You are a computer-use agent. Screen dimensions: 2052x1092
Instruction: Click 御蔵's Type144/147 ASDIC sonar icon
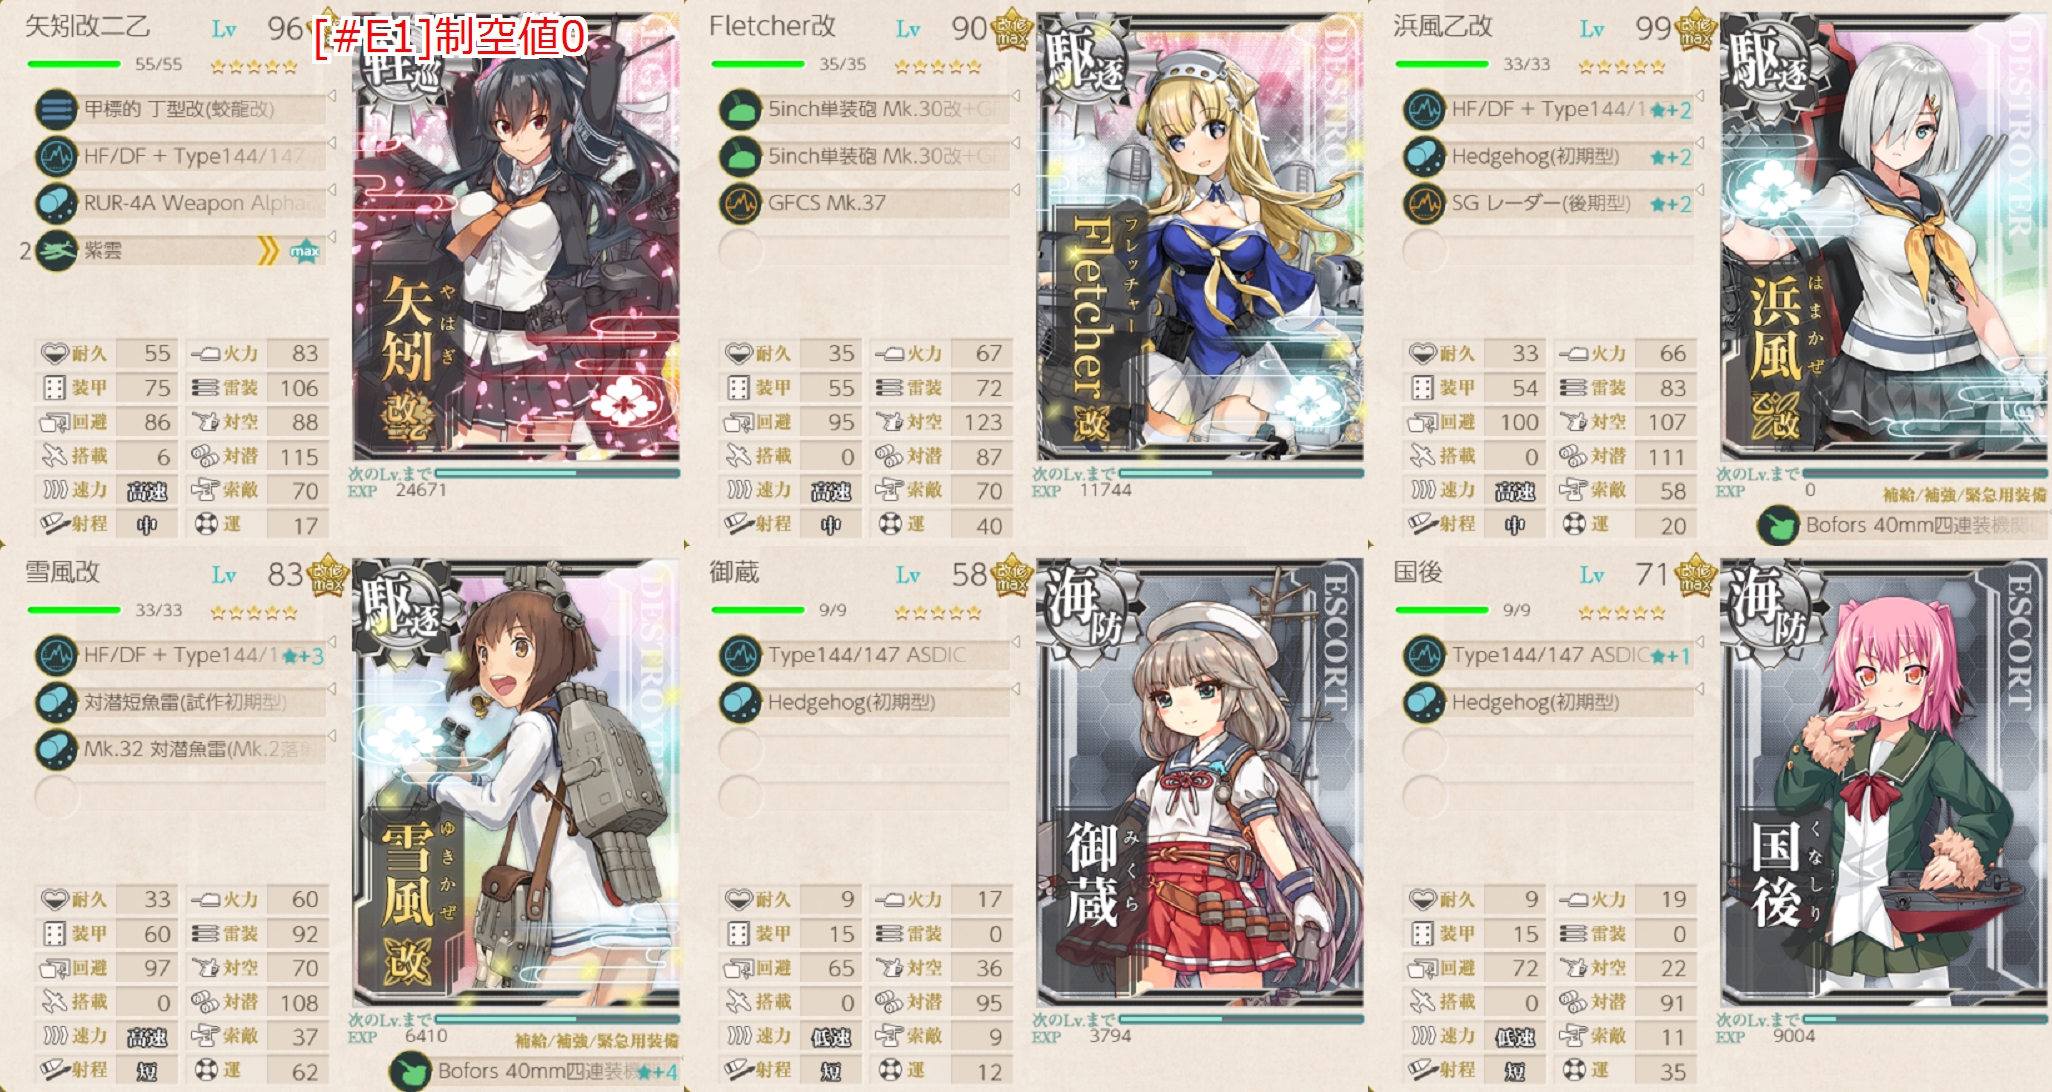point(741,656)
